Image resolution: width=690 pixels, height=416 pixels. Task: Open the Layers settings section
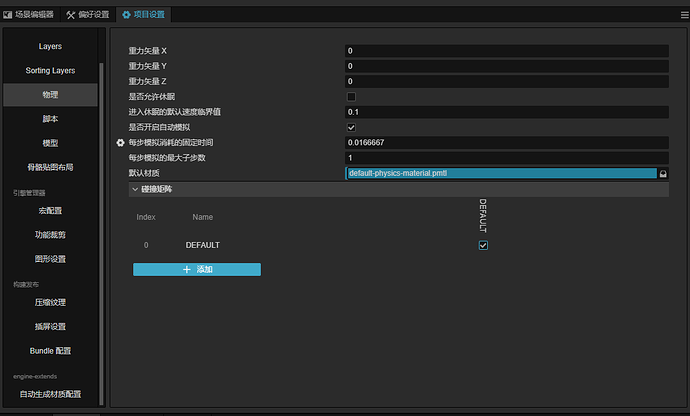[50, 46]
